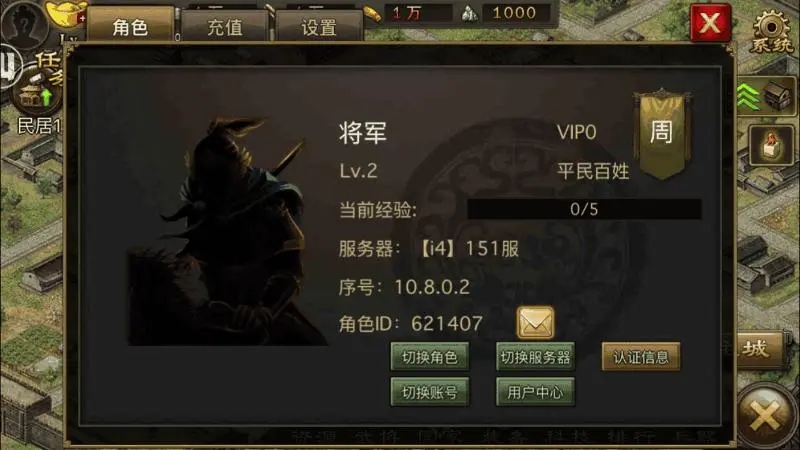Tap the player avatar portrait top-left

tap(24, 23)
